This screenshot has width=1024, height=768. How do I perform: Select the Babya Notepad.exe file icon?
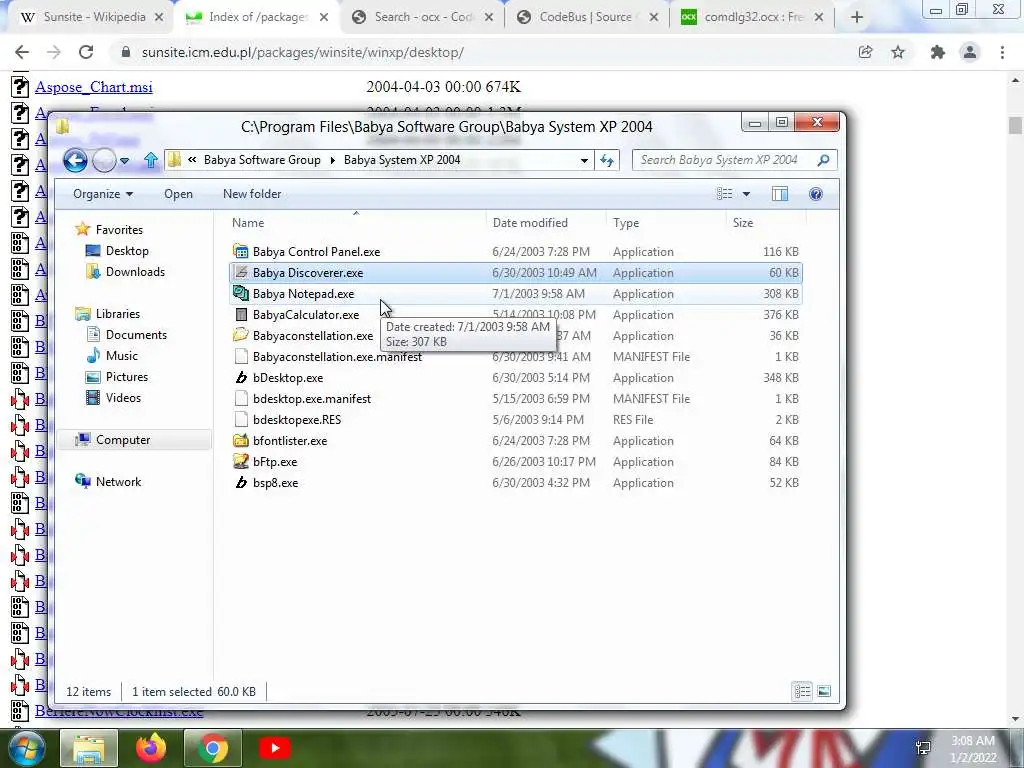tap(241, 293)
